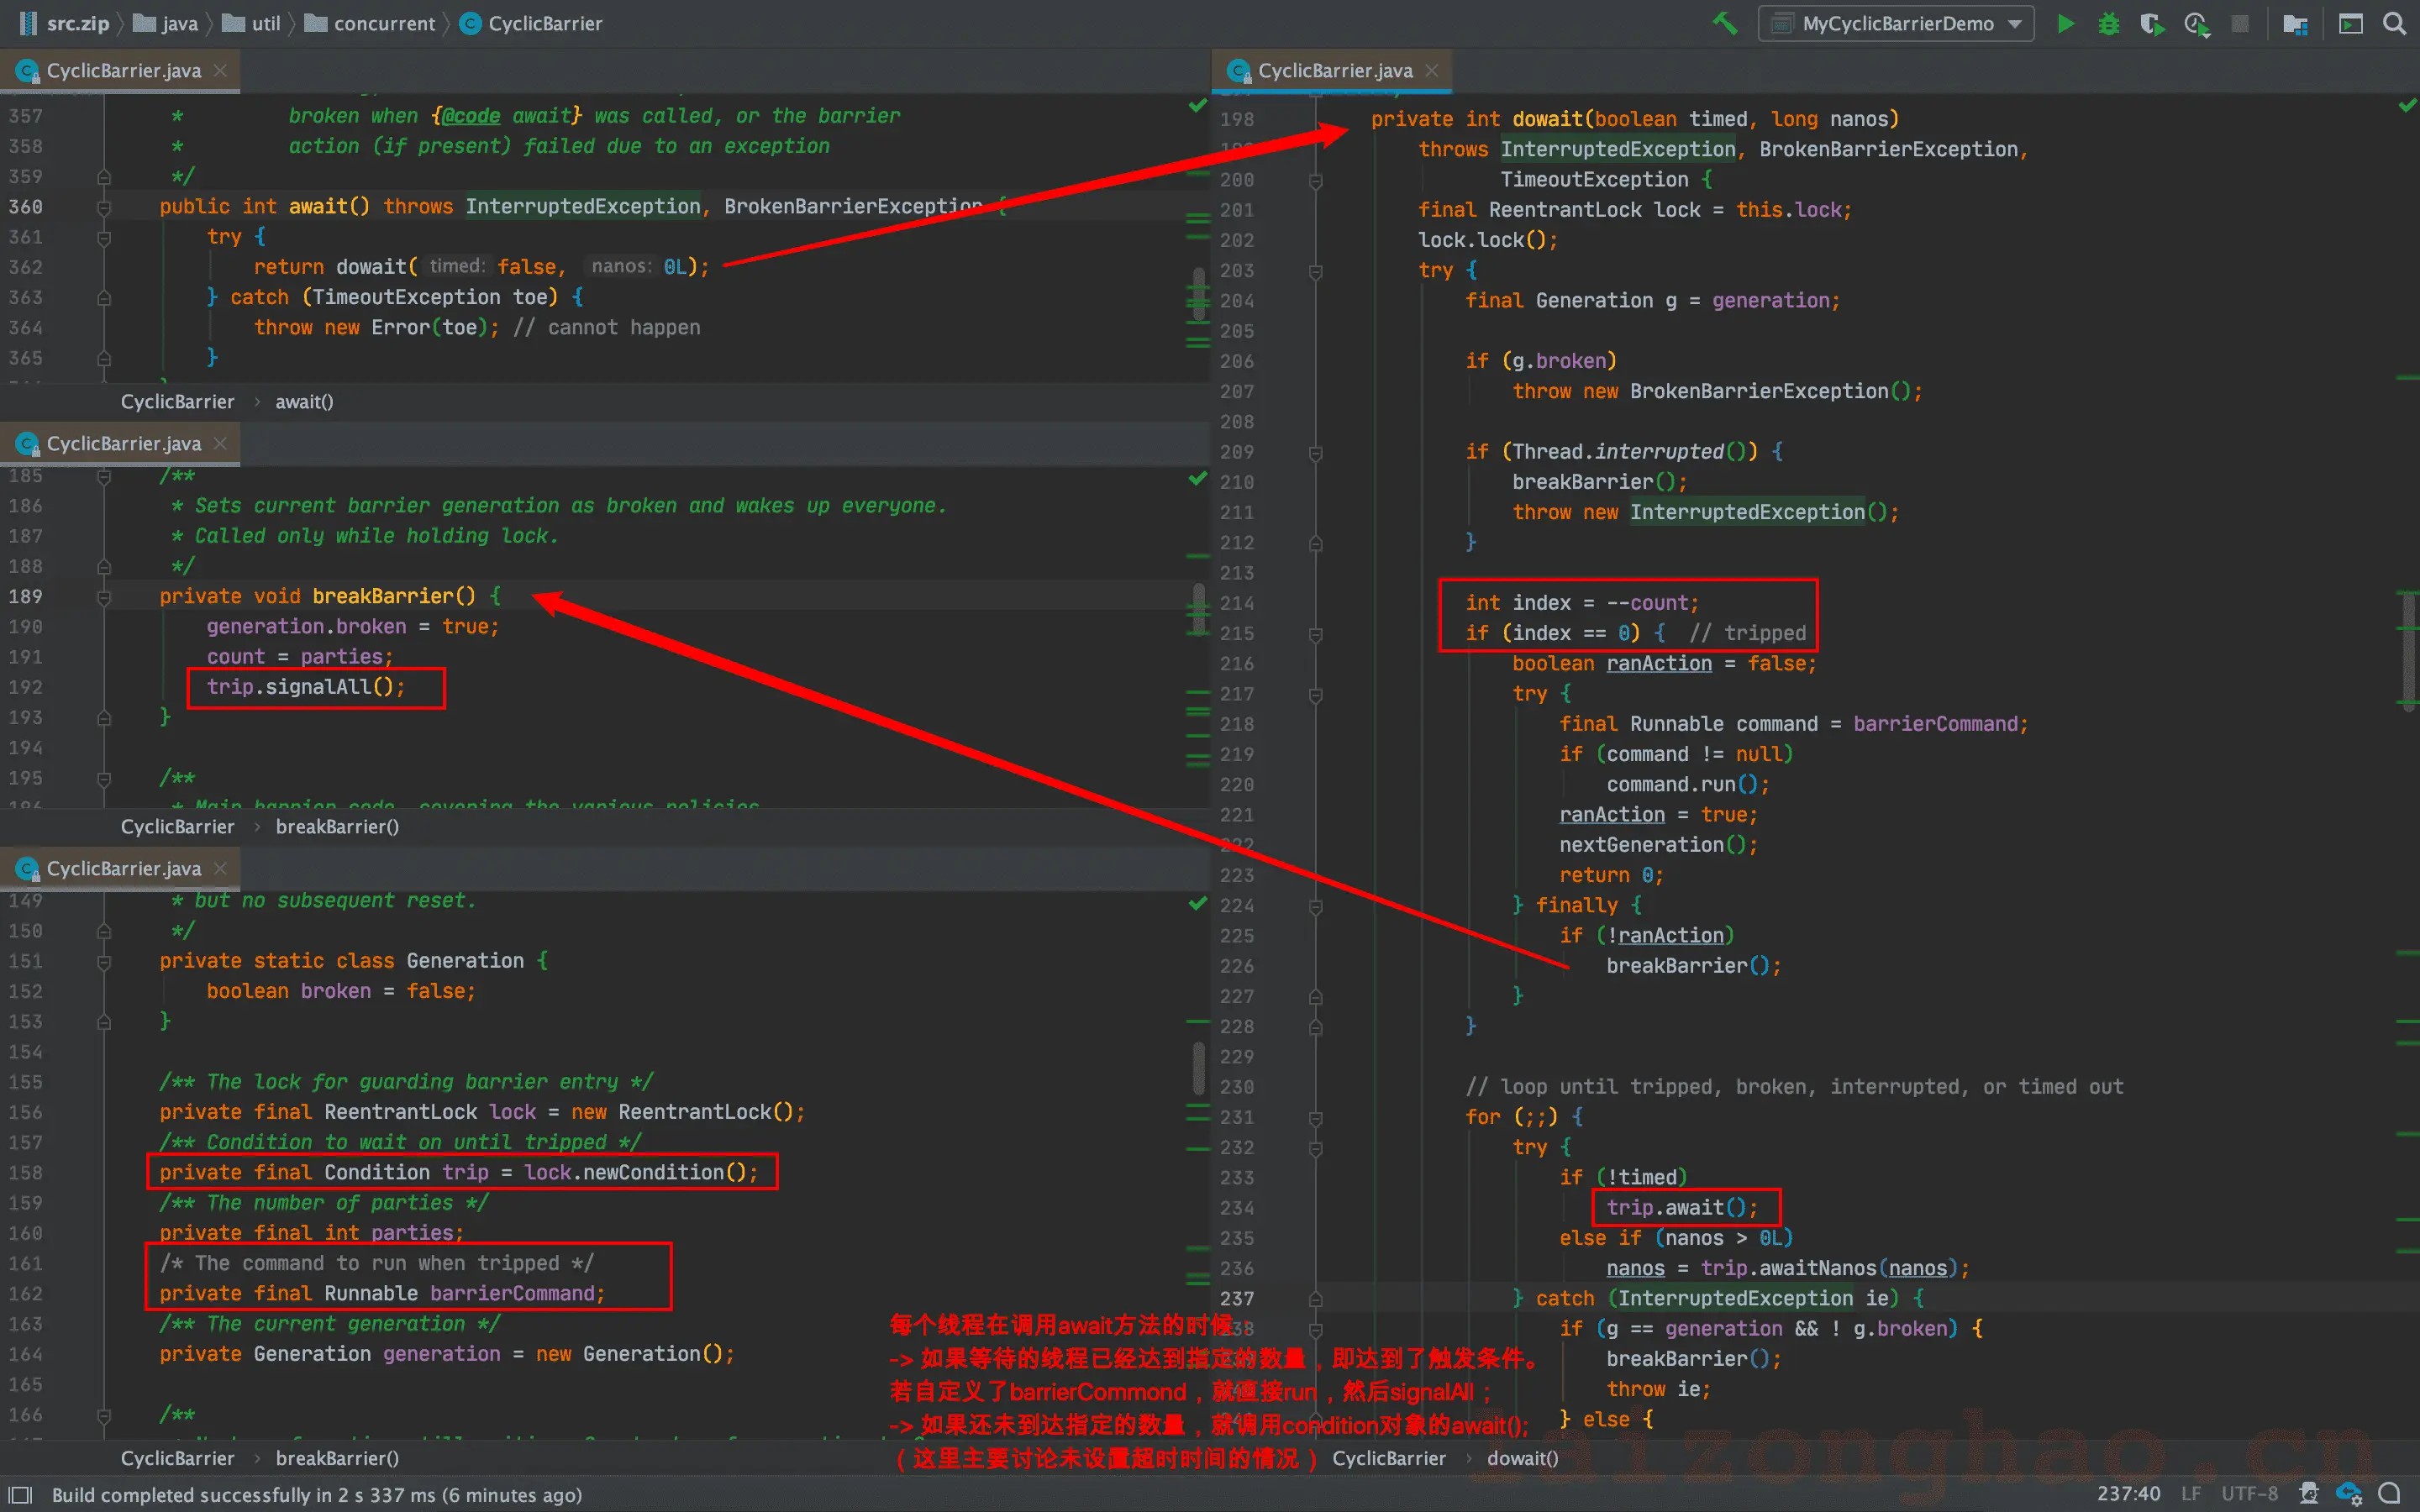Collapse the await() method fold at line 360
The height and width of the screenshot is (1512, 2420).
104,207
